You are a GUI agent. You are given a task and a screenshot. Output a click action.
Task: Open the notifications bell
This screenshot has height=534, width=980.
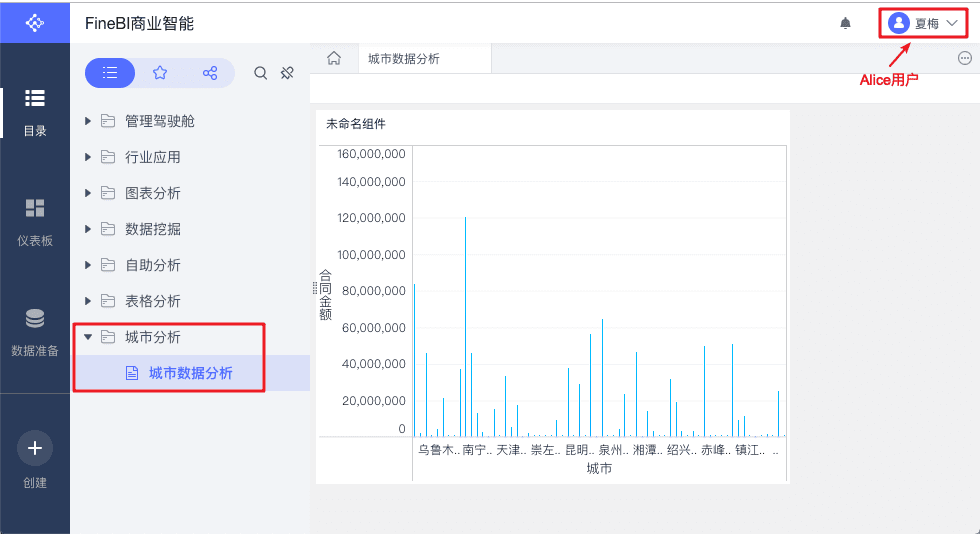pos(845,23)
